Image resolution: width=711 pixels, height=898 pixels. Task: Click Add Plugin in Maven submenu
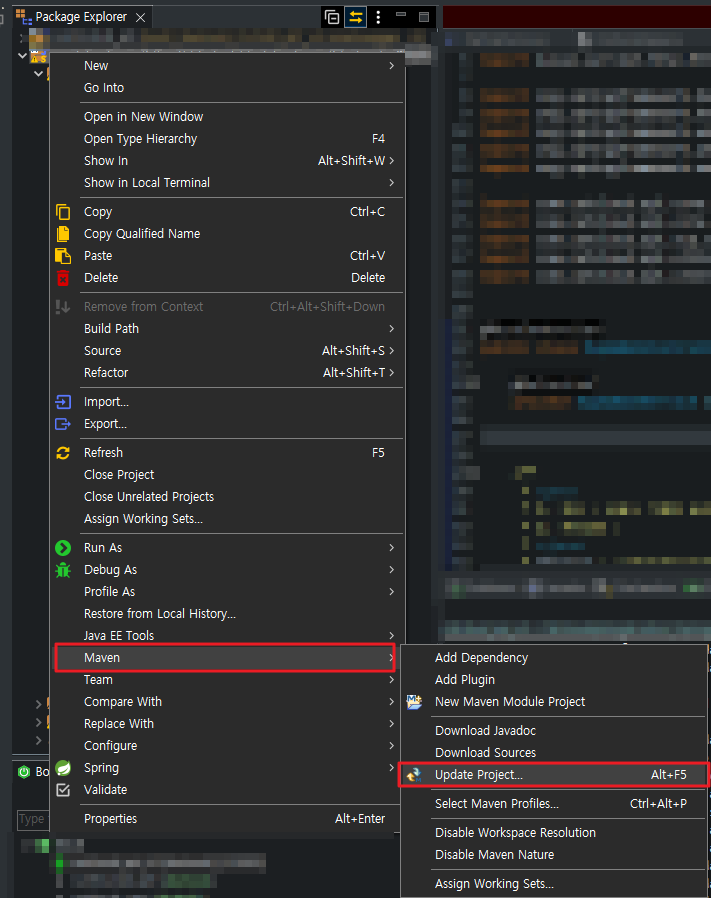(x=553, y=680)
